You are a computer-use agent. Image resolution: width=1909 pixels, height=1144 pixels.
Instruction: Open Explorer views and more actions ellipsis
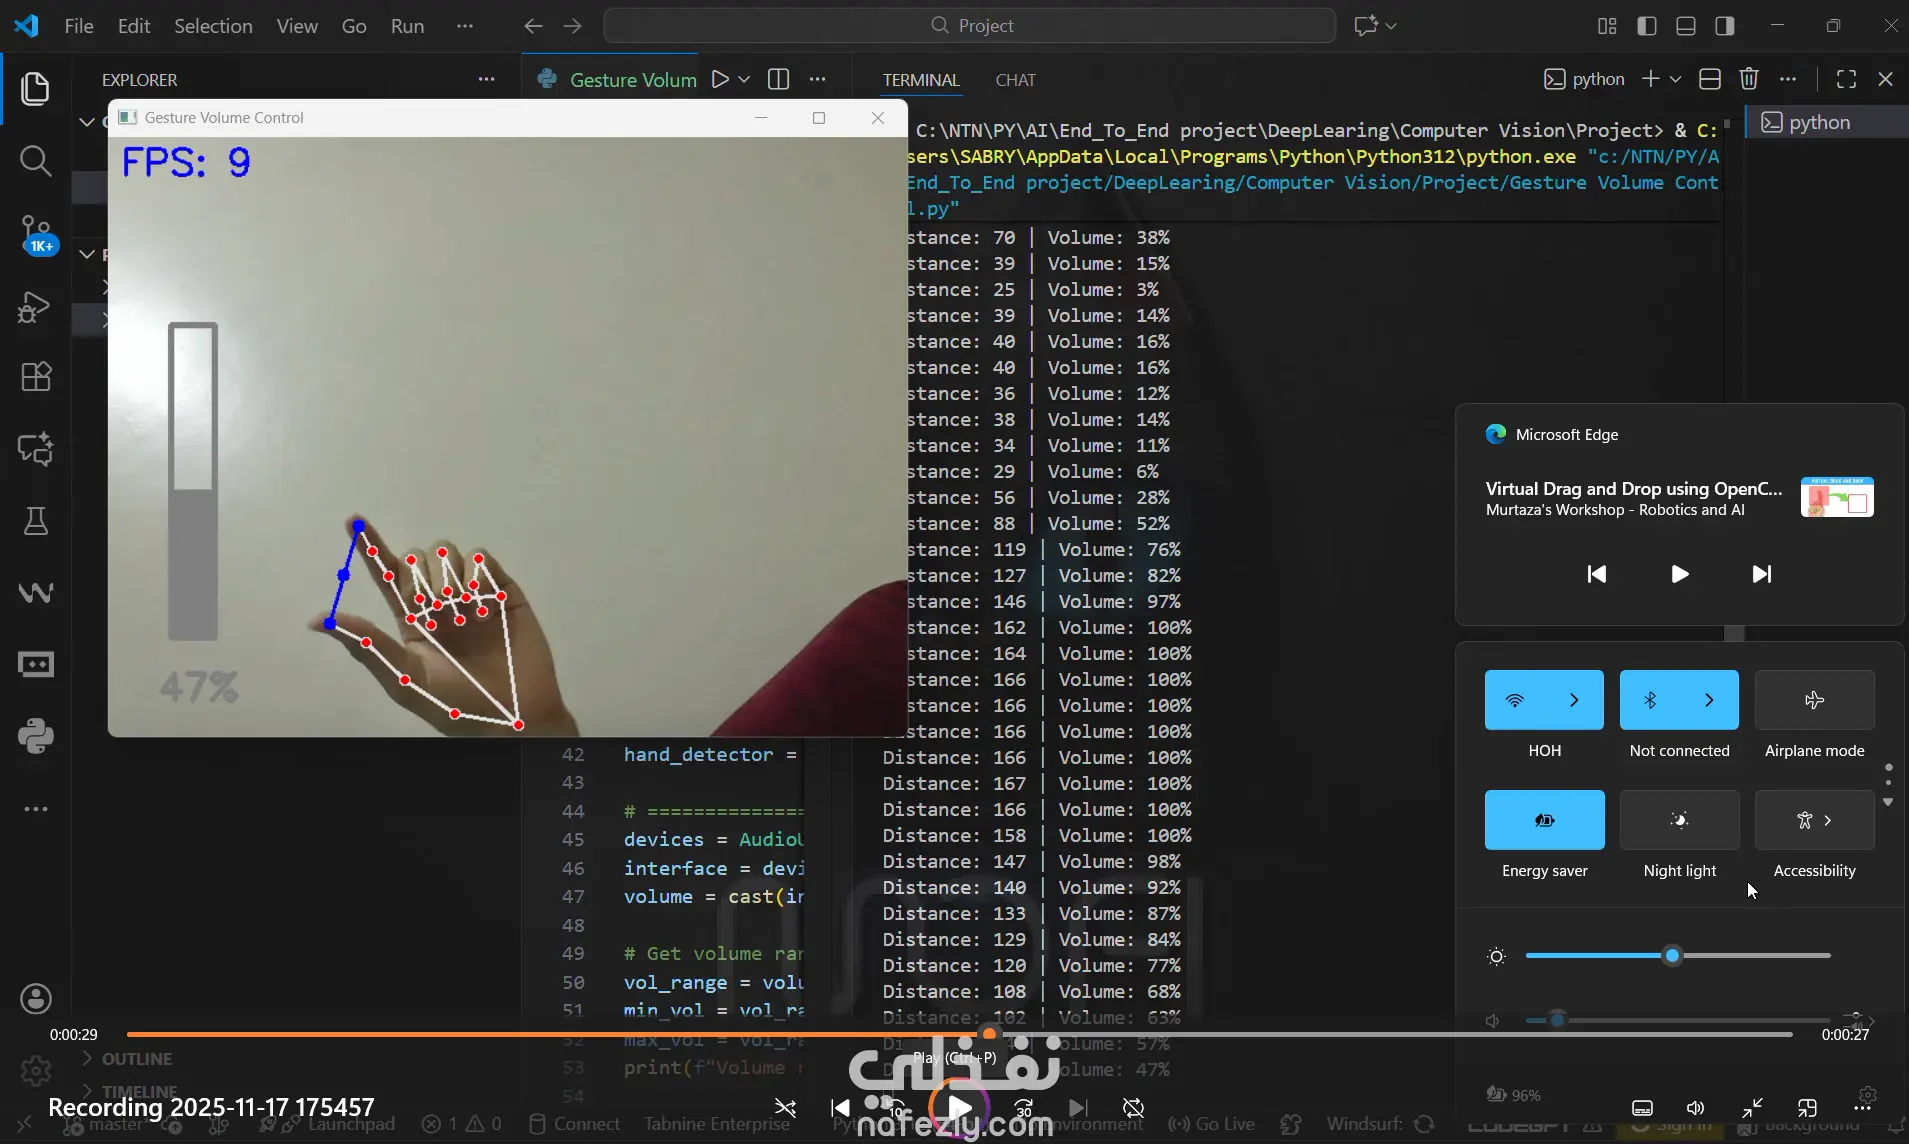486,80
